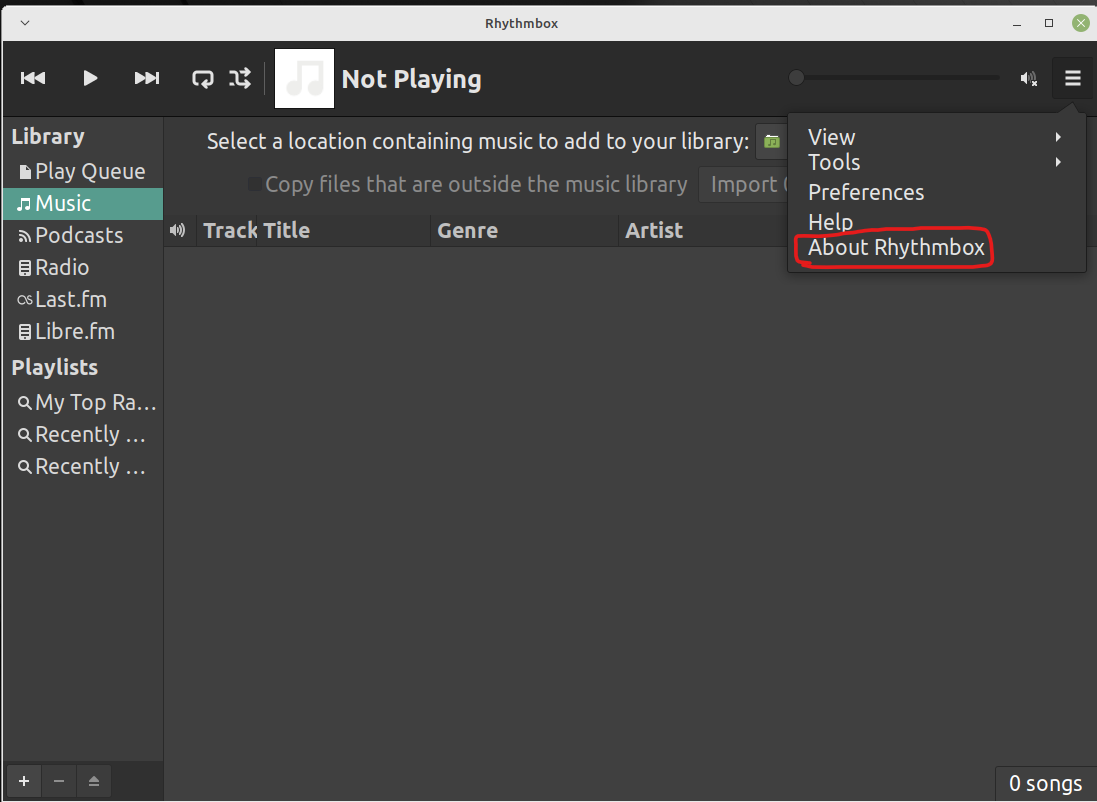Open the second Recently playlist
1097x802 pixels.
[x=83, y=467]
